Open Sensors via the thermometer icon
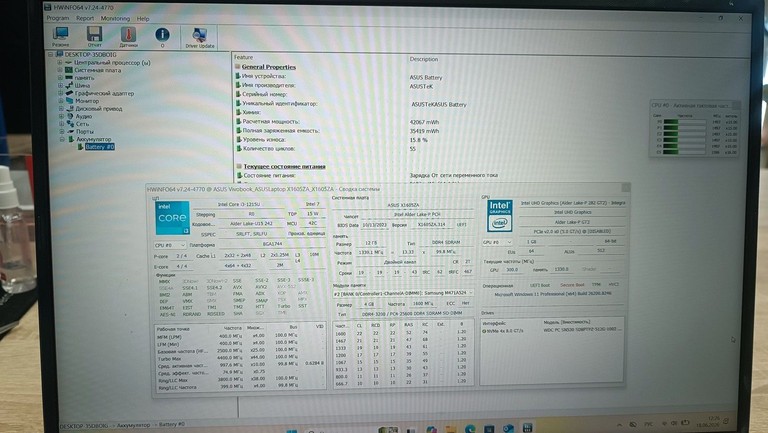This screenshot has height=433, width=768. 128,36
